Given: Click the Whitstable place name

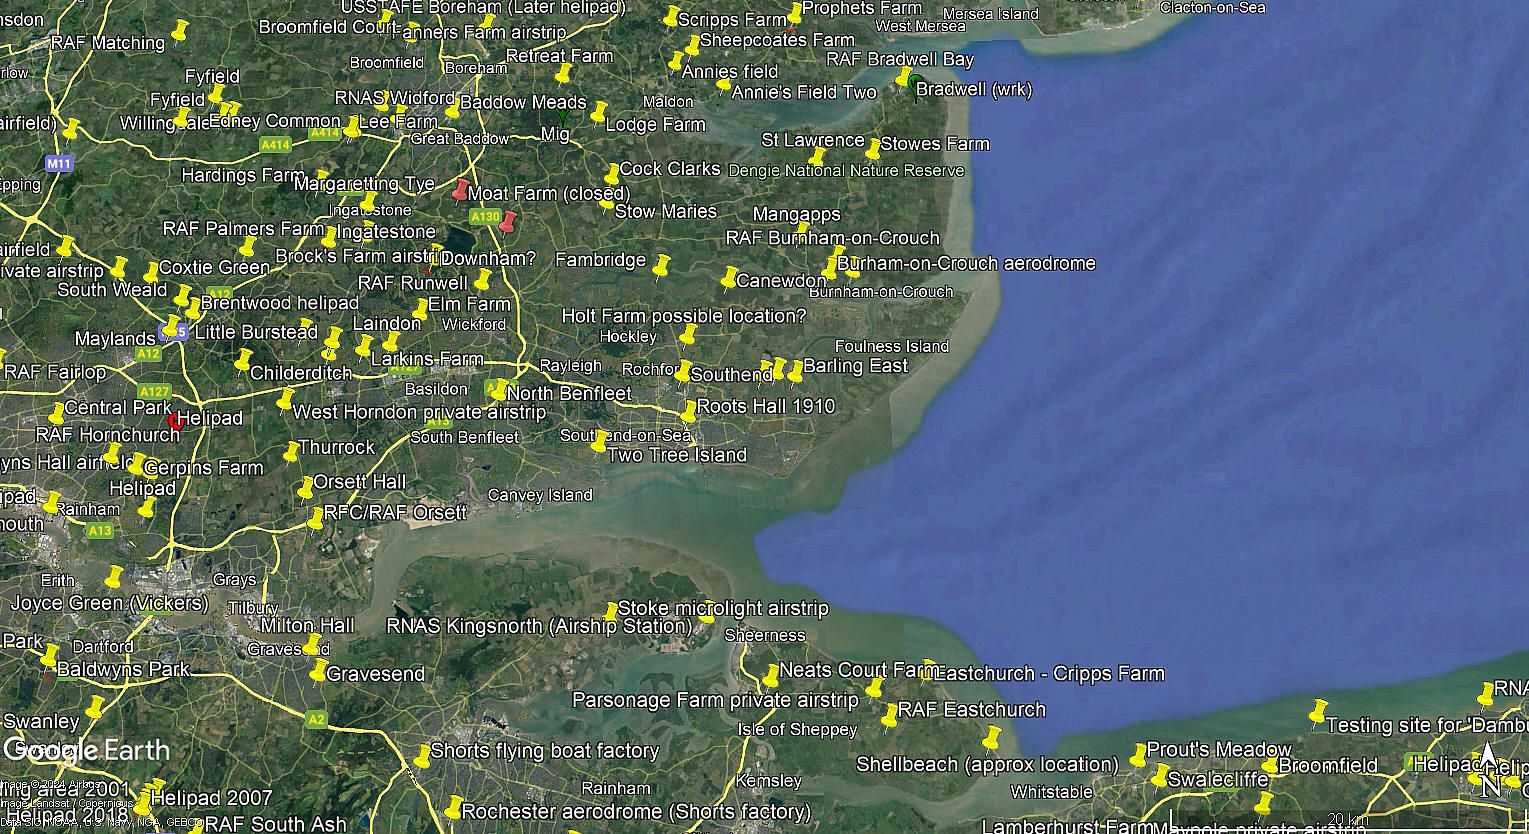Looking at the screenshot, I should [1052, 792].
